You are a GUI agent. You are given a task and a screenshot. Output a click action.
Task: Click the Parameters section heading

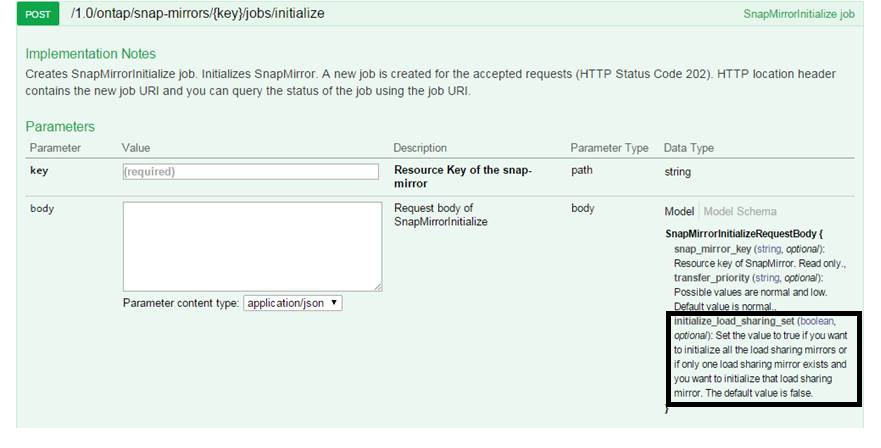click(60, 127)
